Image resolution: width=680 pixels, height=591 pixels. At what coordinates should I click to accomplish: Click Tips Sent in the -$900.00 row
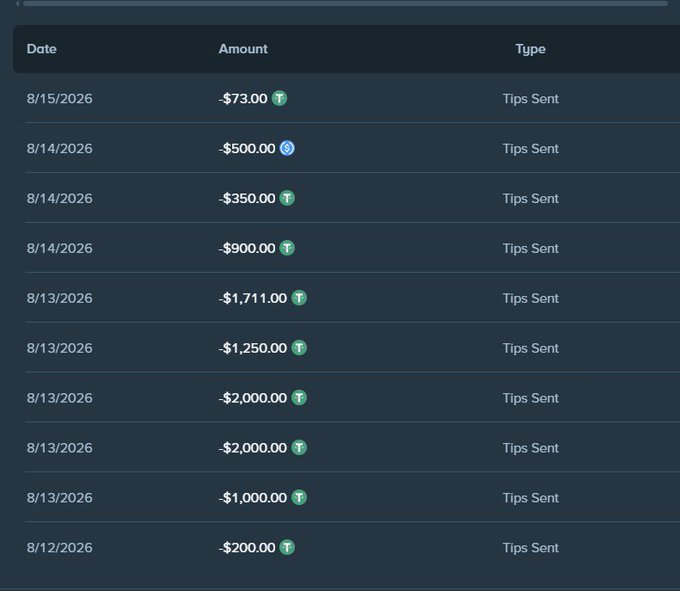530,248
